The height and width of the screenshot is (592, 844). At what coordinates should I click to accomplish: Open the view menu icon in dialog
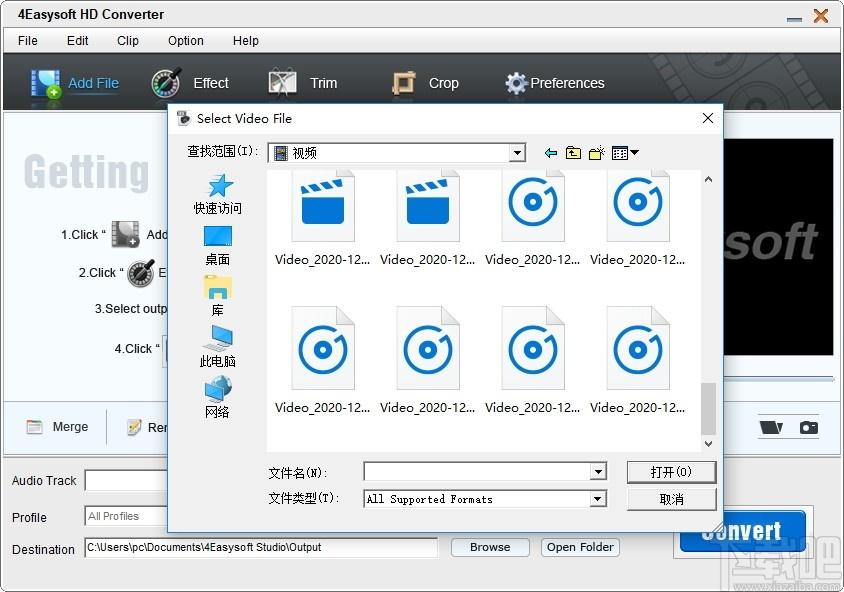point(625,153)
